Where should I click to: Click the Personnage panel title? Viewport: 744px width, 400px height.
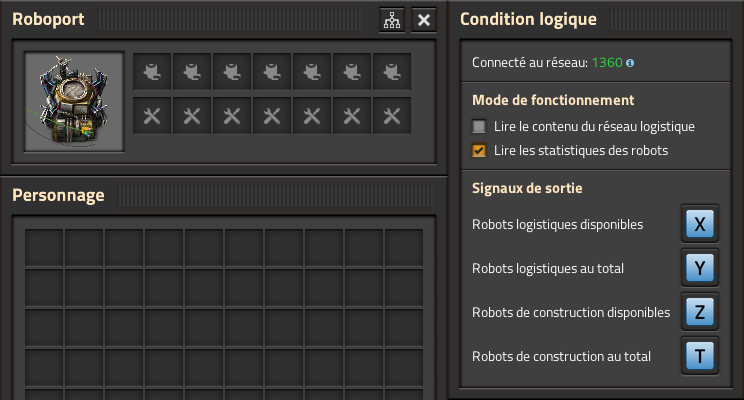[58, 195]
